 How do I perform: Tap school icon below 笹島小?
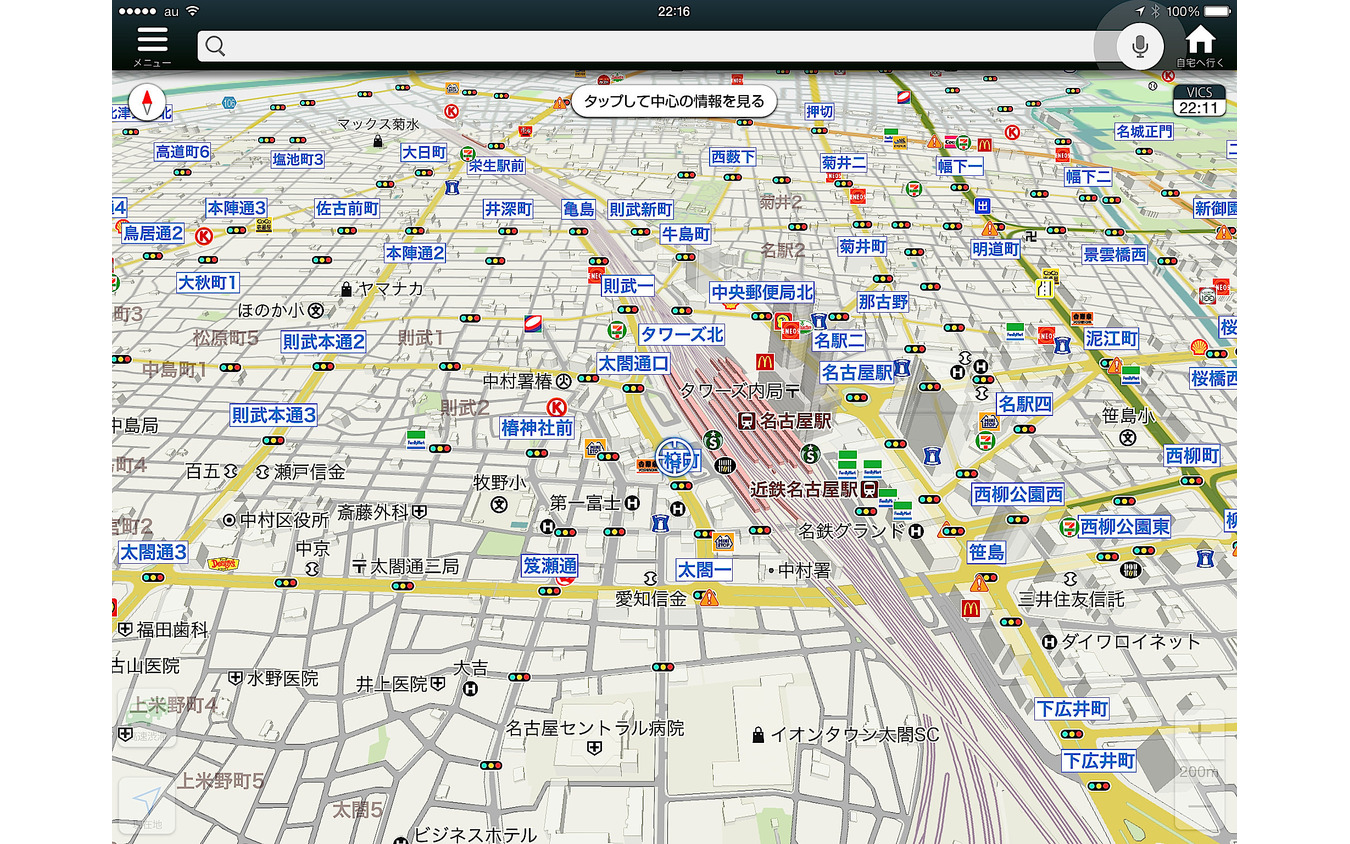click(1128, 437)
